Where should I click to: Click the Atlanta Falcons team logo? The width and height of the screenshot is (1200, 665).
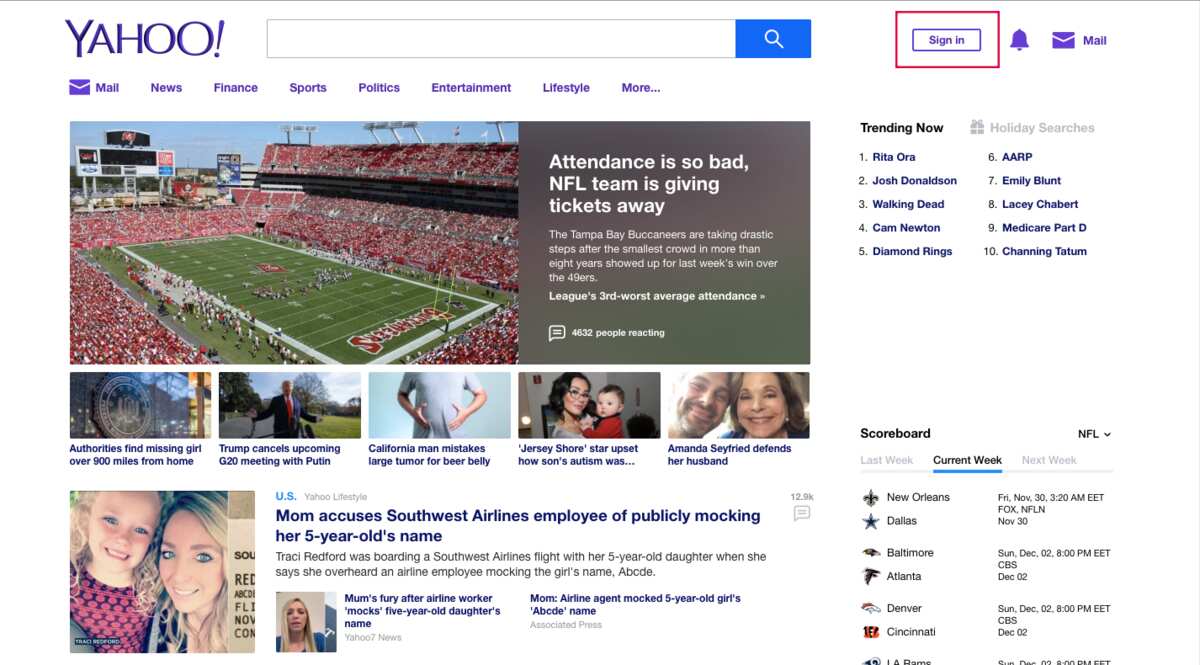[871, 576]
